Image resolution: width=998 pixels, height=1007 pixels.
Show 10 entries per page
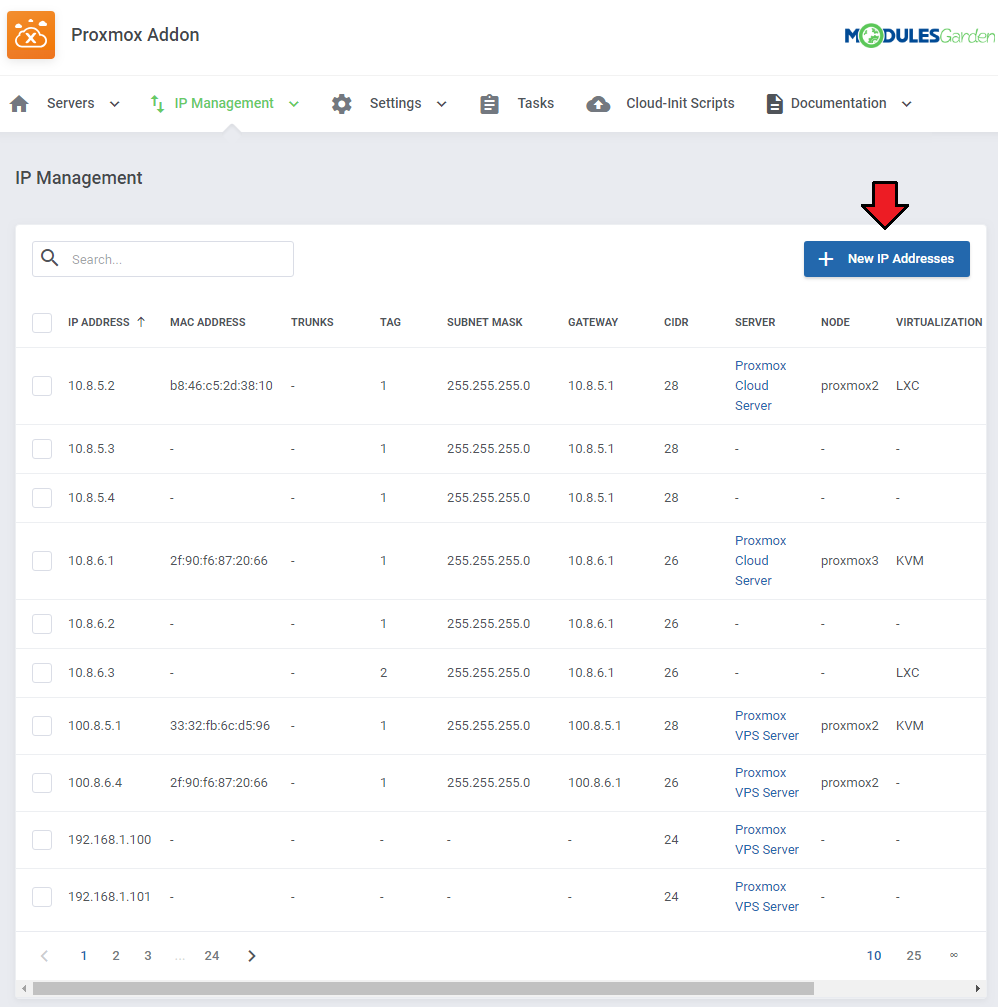pyautogui.click(x=874, y=956)
